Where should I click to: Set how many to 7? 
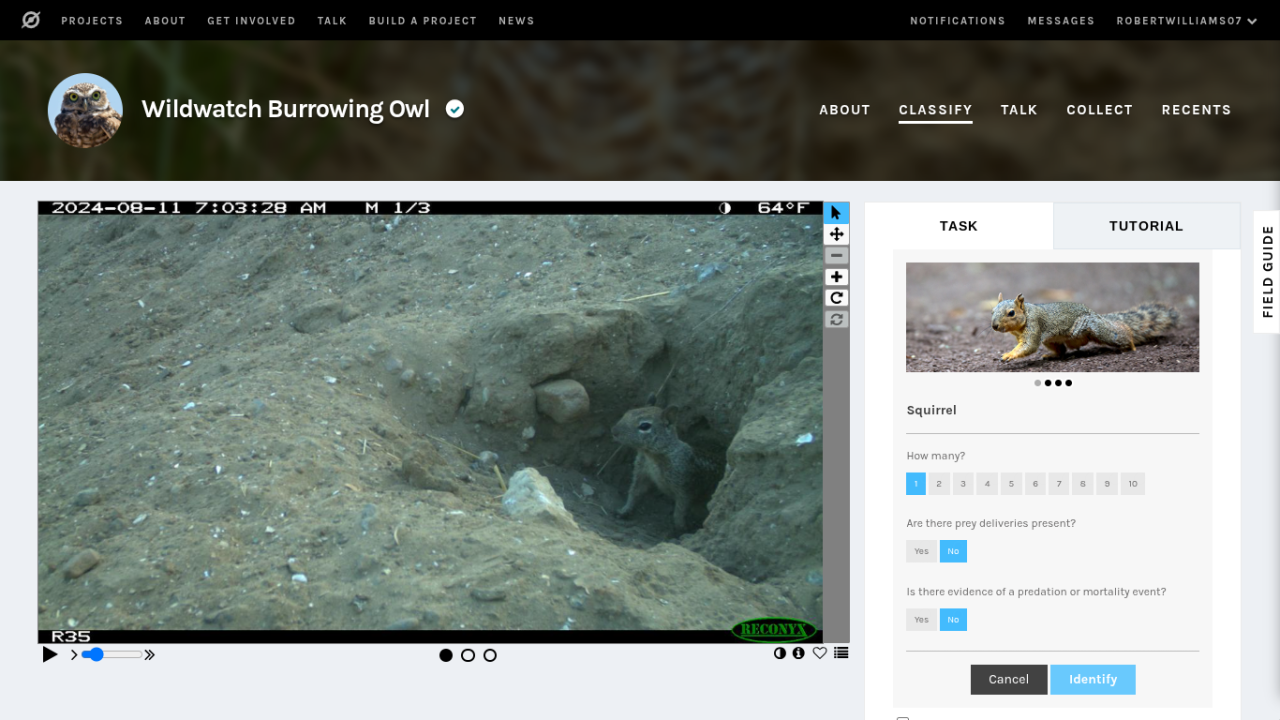click(x=1059, y=484)
